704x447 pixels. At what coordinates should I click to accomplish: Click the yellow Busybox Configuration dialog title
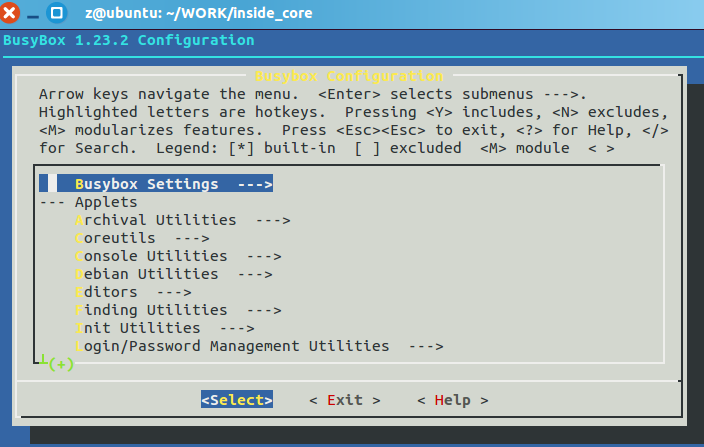click(x=349, y=76)
